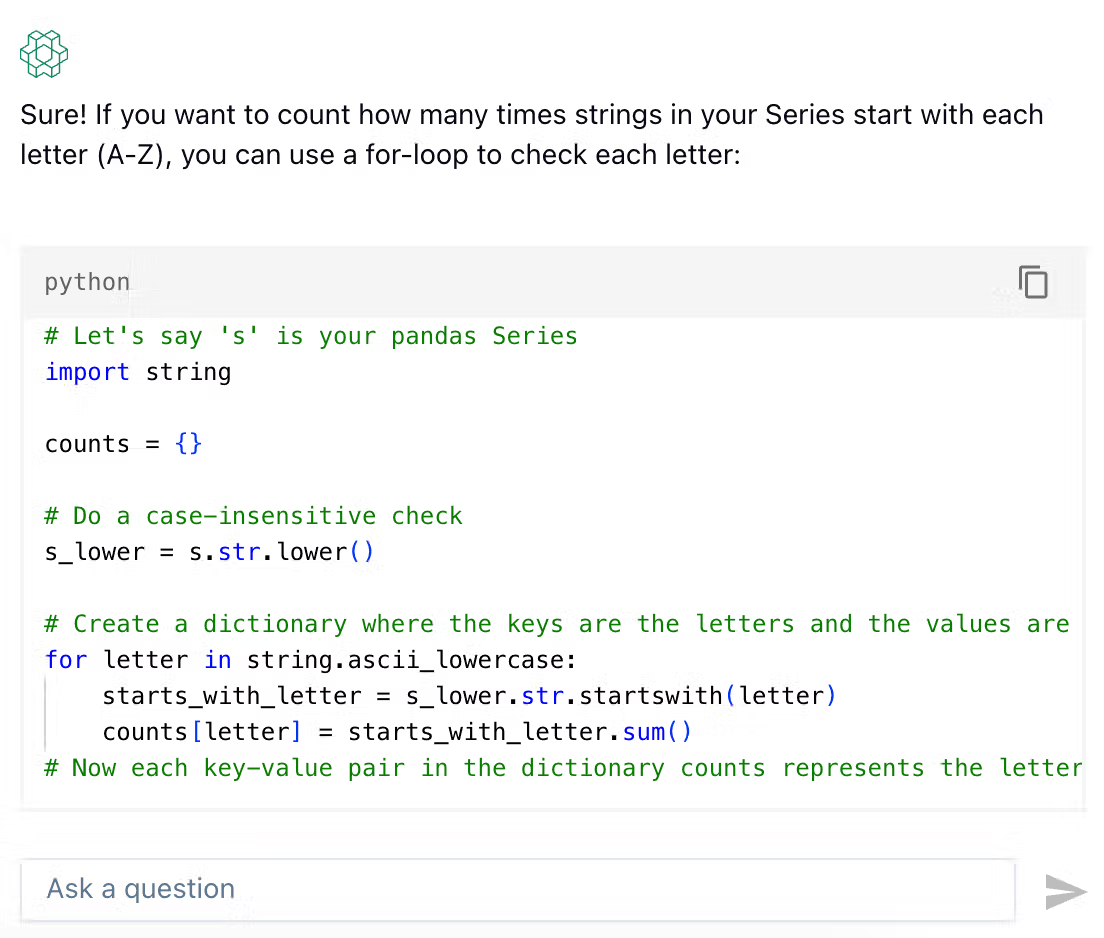This screenshot has width=1104, height=938.
Task: Click the counts = {} line
Action: click(x=123, y=444)
